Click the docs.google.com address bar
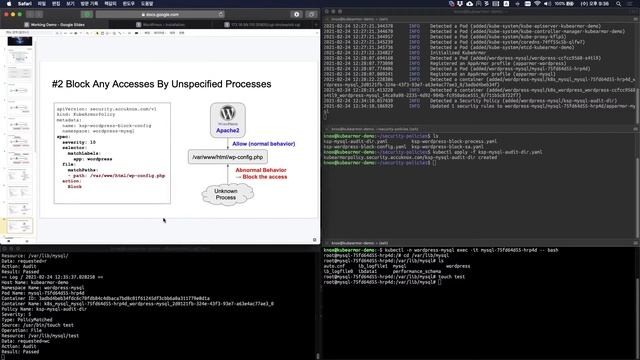 coord(160,14)
